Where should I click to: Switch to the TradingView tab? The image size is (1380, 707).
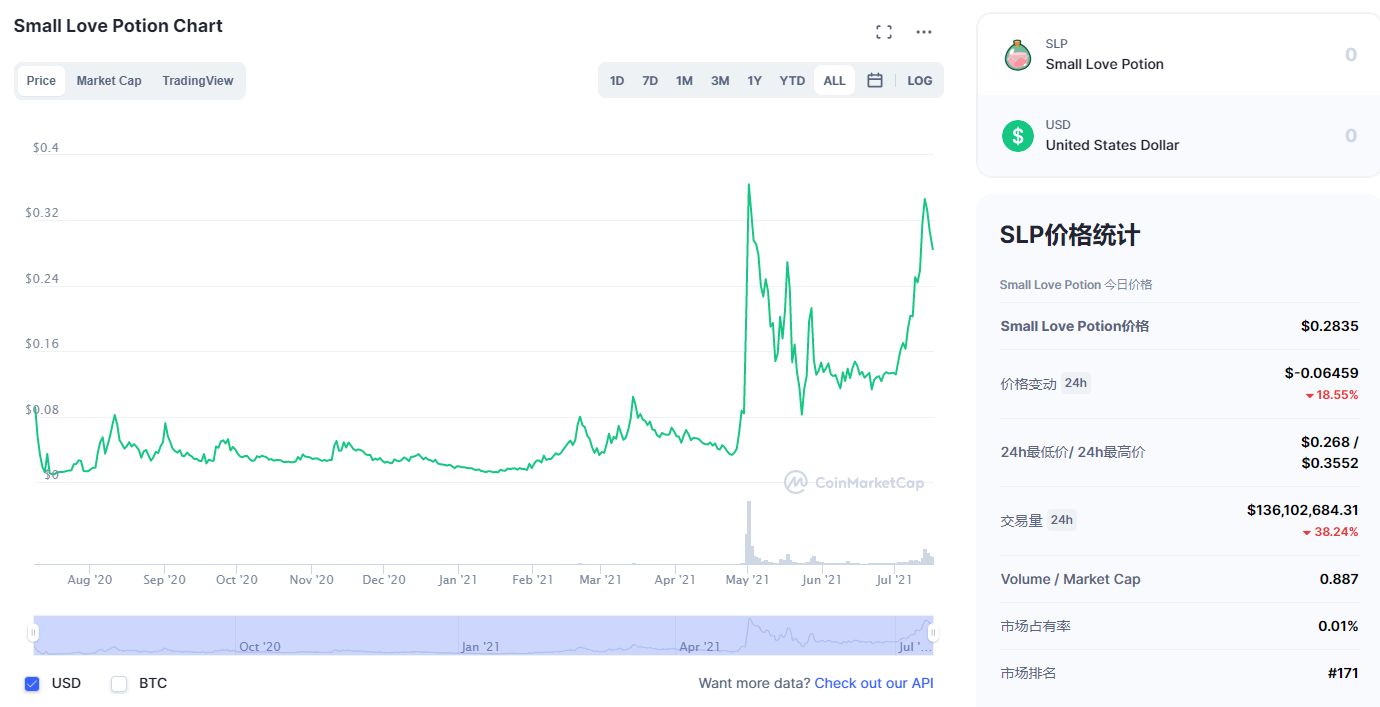198,80
